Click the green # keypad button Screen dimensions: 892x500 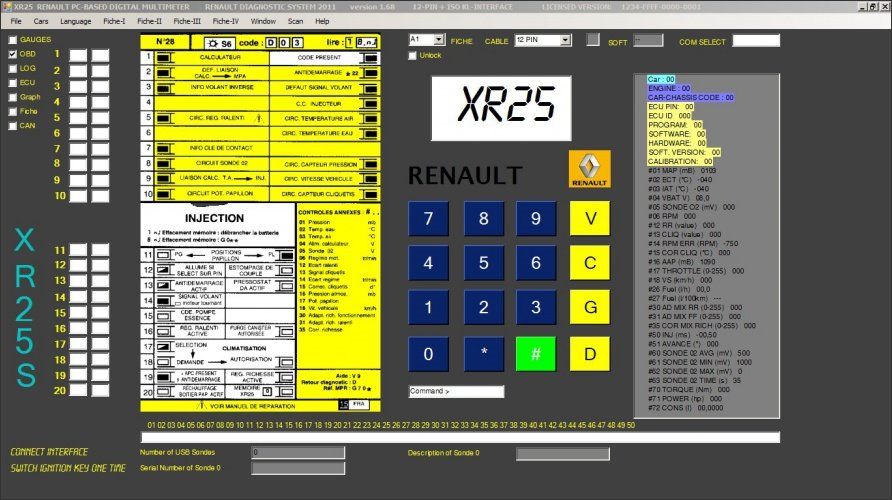tap(536, 354)
